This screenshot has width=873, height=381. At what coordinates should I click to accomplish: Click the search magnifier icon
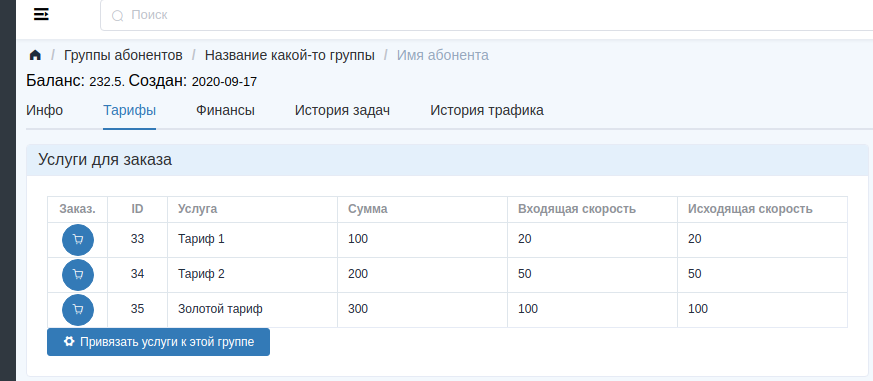pos(117,16)
